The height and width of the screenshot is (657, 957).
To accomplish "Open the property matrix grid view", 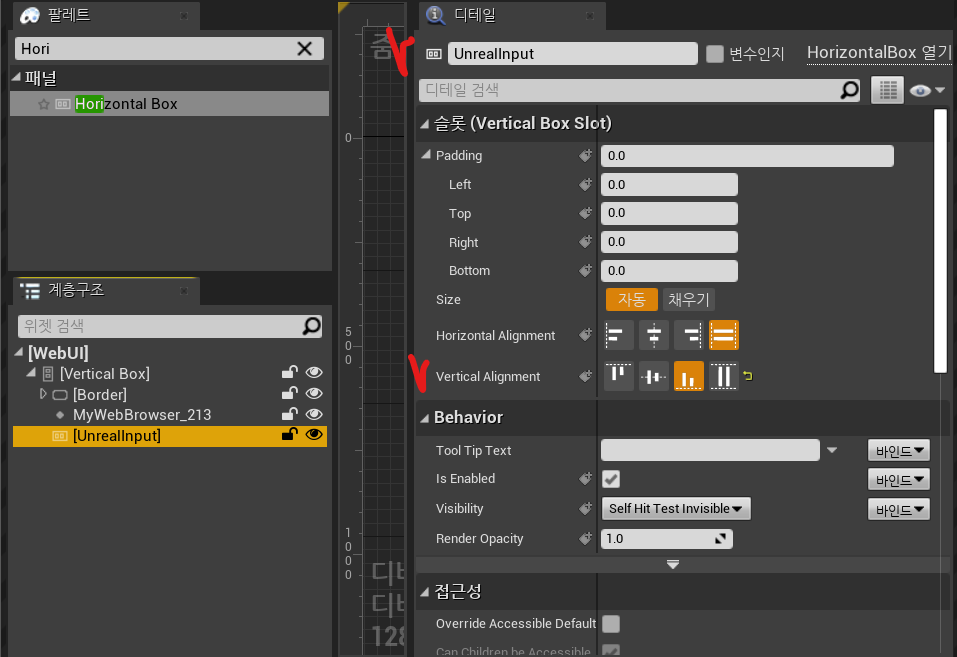I will click(886, 90).
